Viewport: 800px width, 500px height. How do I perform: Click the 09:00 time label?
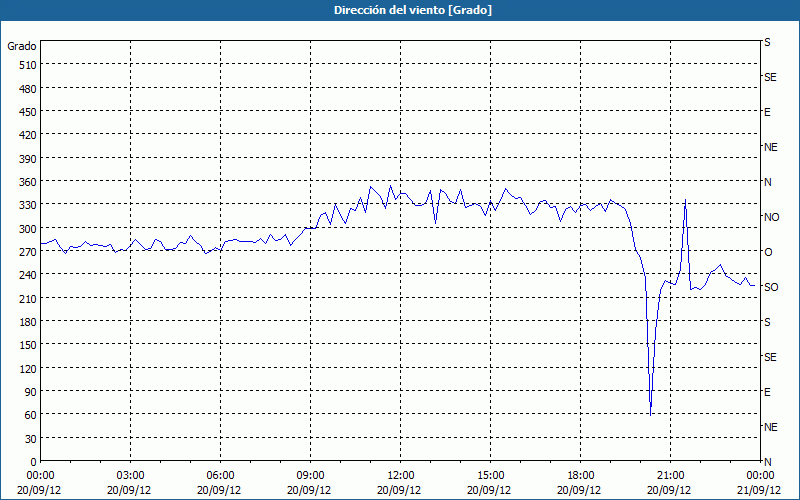click(x=310, y=476)
